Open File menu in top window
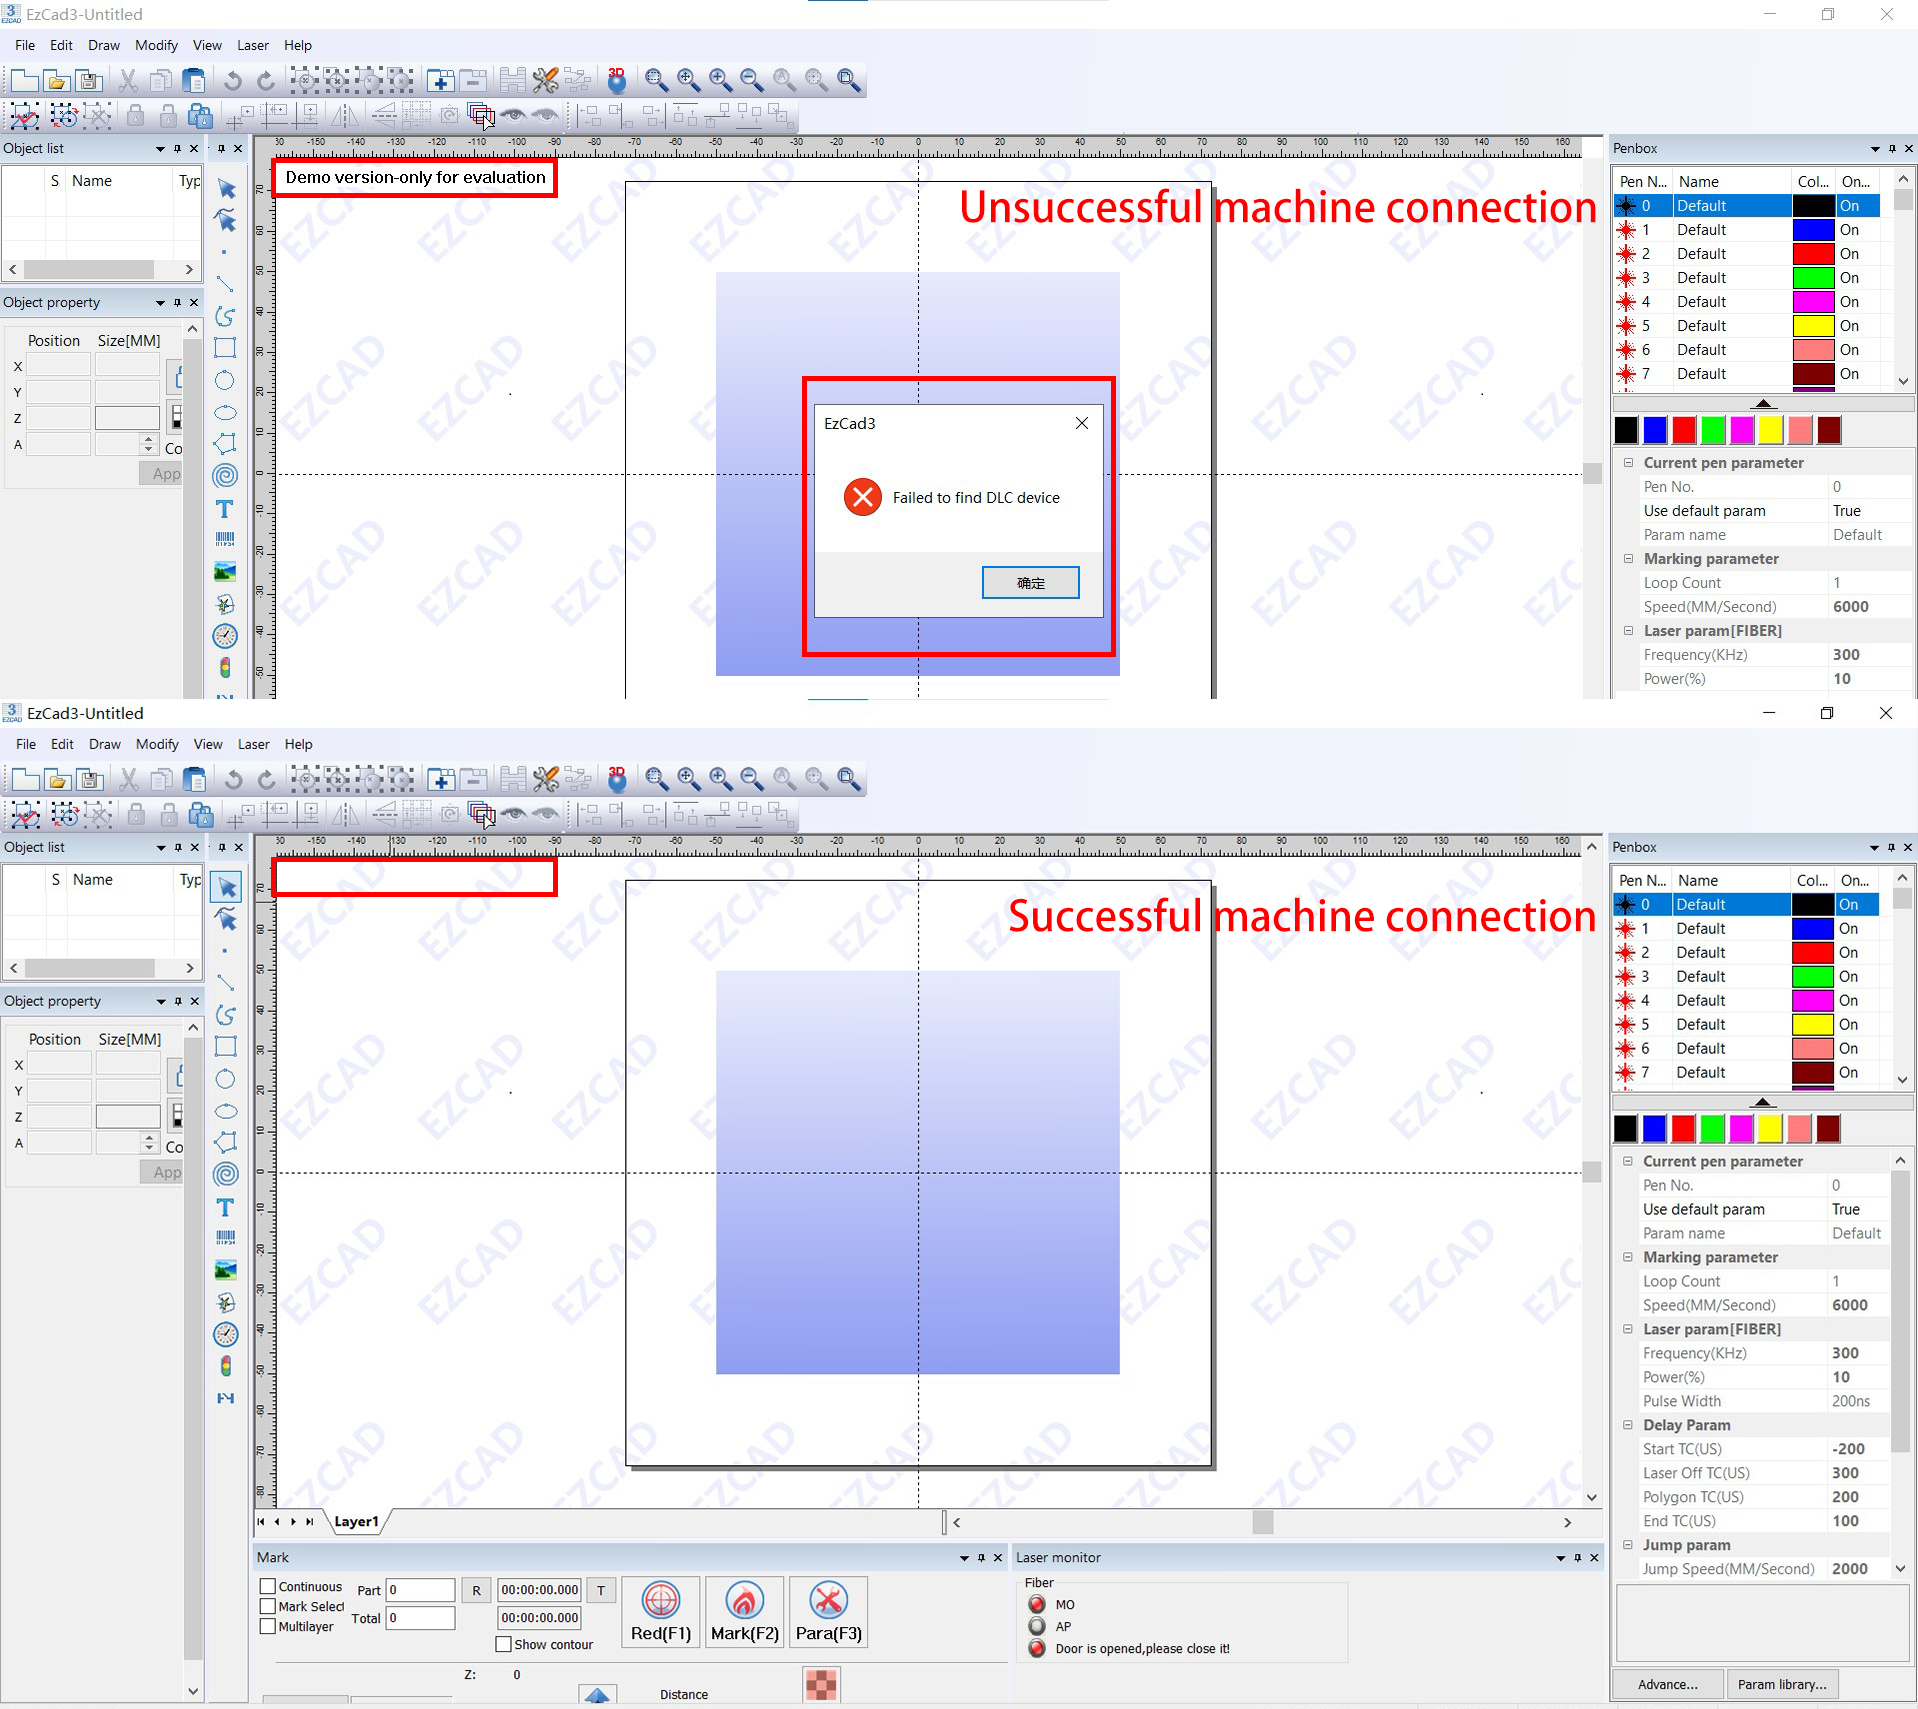Screen dimensions: 1918x1709 (25, 45)
